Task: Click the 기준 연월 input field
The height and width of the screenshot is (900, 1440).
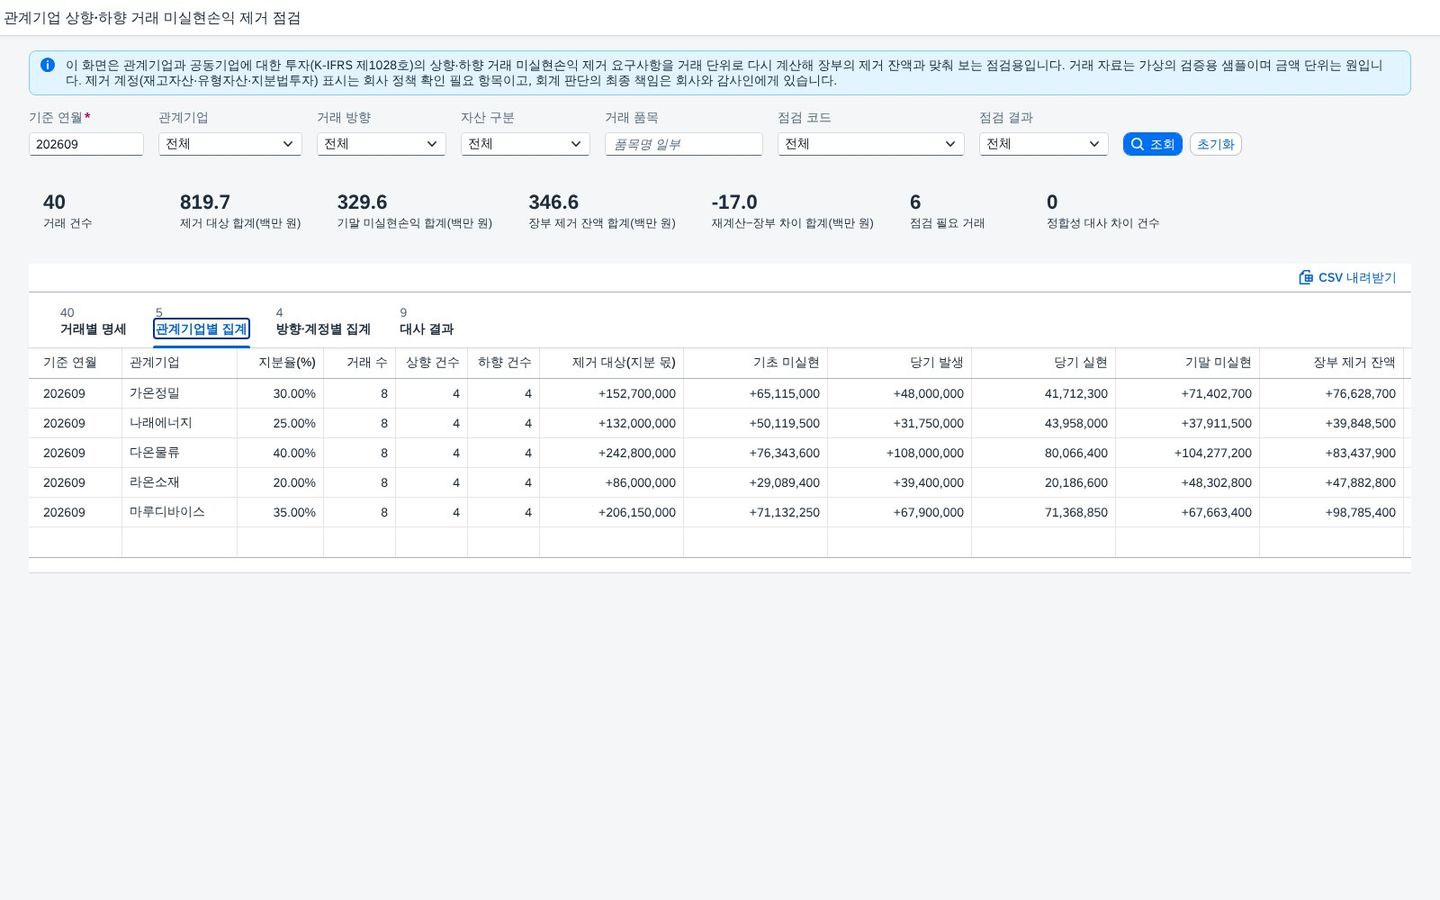Action: tap(86, 144)
